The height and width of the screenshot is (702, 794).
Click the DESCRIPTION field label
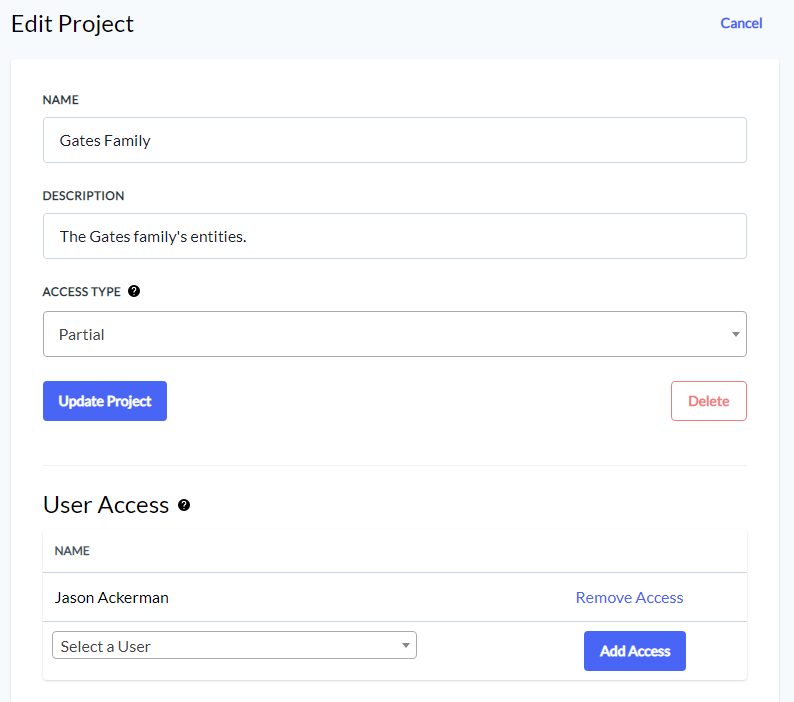(84, 196)
